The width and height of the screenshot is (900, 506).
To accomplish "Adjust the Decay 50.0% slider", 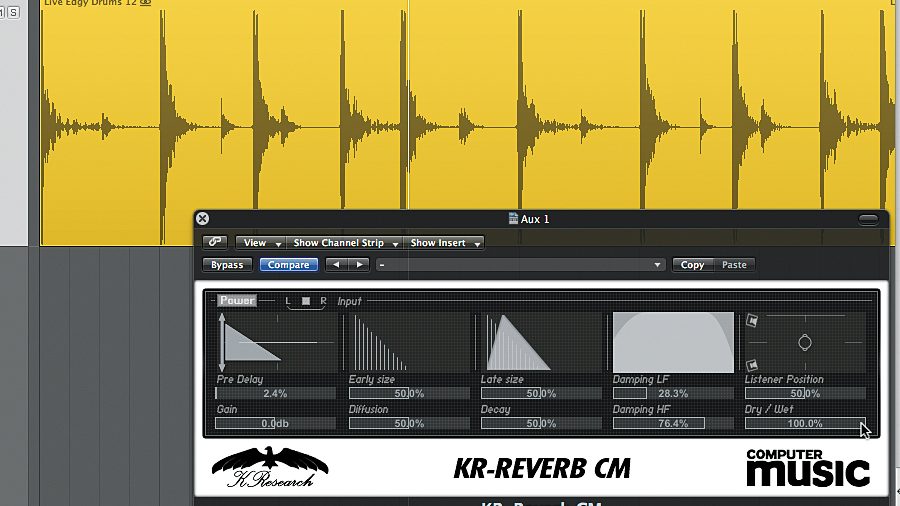I will [541, 423].
